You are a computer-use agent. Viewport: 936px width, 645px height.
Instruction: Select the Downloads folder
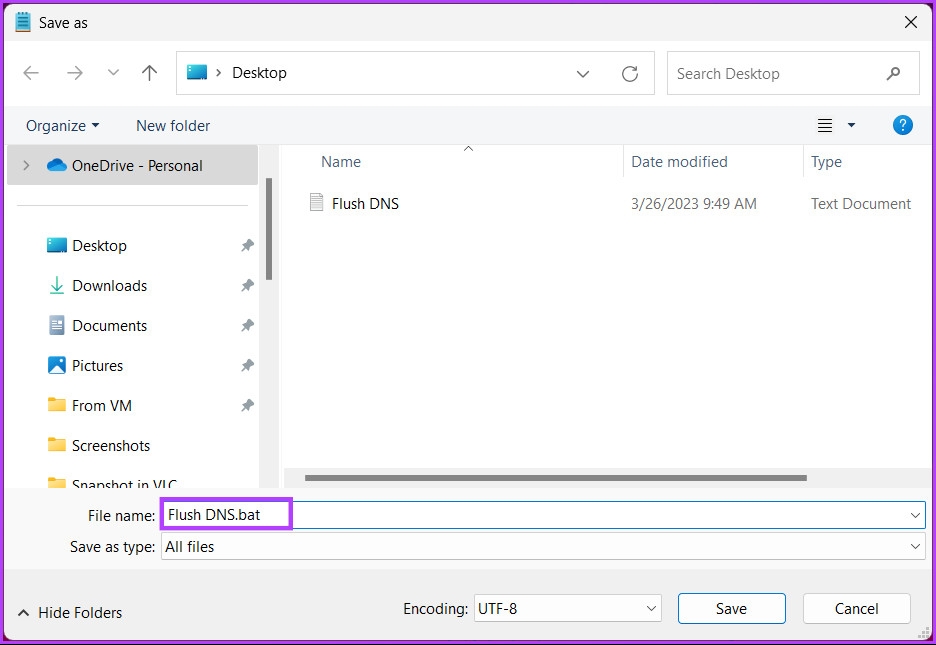(107, 285)
